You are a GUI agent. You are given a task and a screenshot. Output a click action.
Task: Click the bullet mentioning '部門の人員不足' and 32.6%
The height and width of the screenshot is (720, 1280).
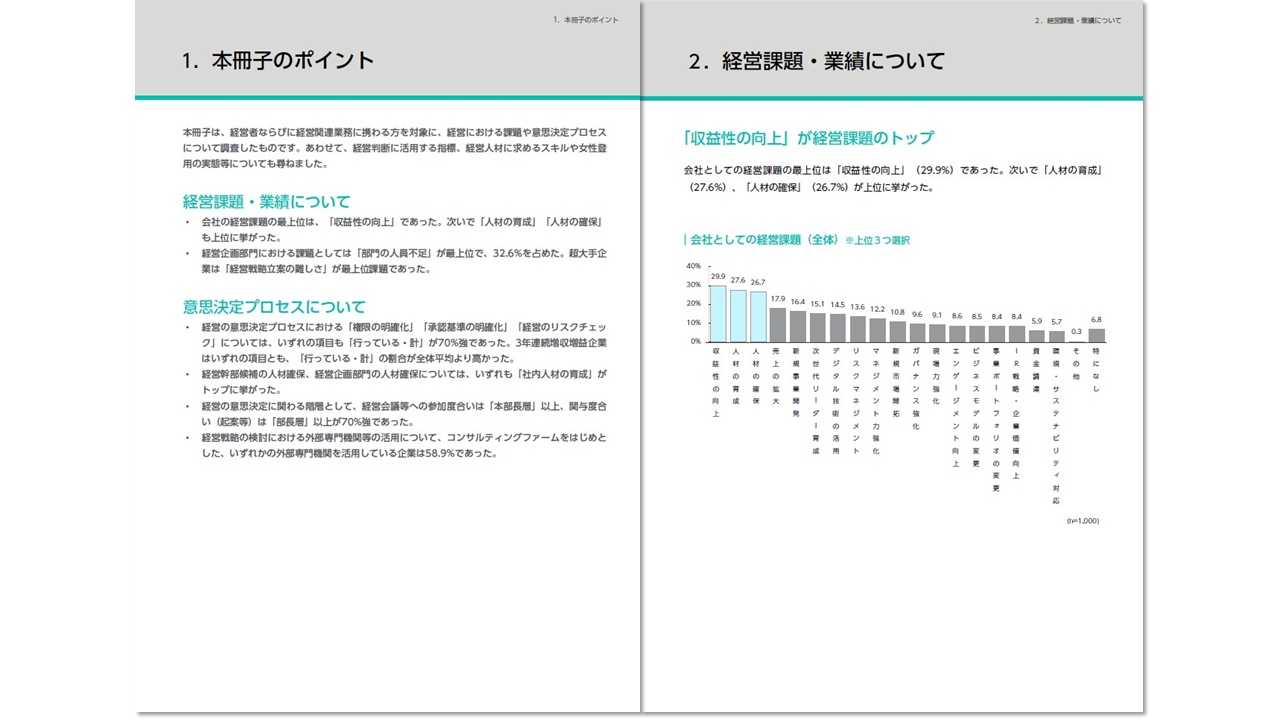400,260
